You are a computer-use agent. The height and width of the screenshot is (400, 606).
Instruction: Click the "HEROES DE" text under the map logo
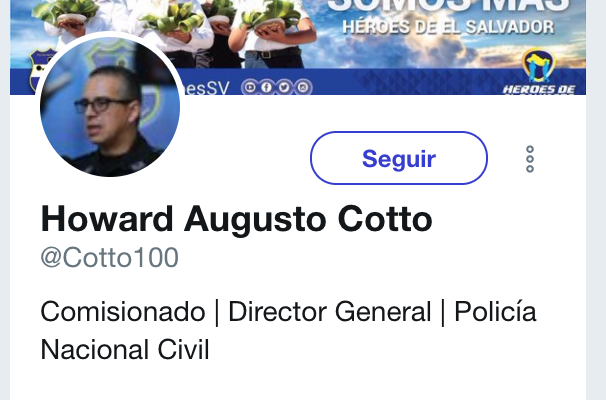pyautogui.click(x=539, y=90)
